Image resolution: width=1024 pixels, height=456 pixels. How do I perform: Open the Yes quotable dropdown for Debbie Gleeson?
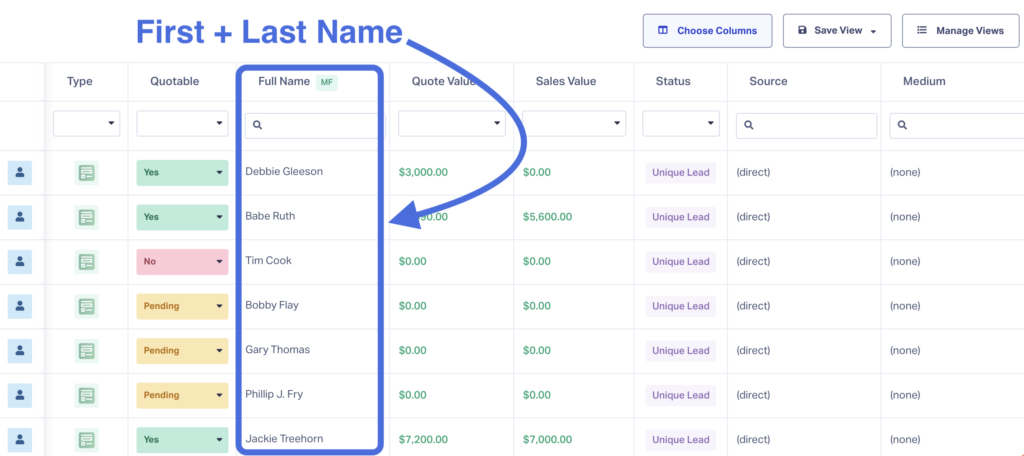[x=182, y=172]
